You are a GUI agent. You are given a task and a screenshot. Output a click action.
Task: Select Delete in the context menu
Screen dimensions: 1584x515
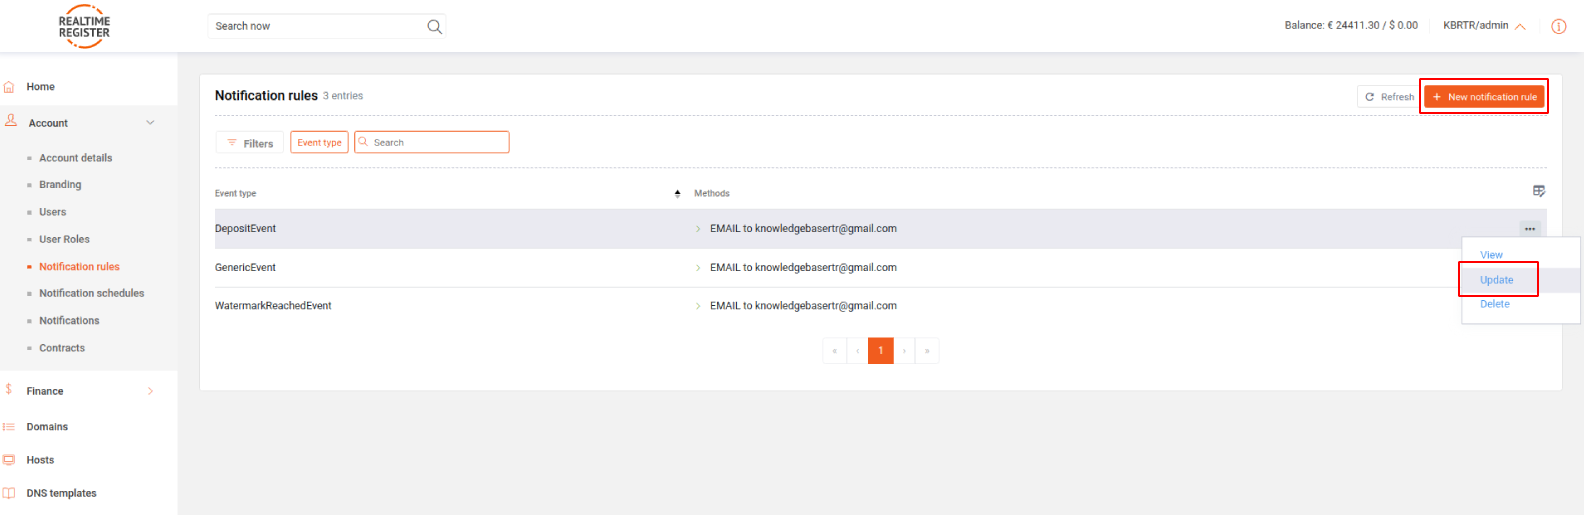click(x=1495, y=304)
